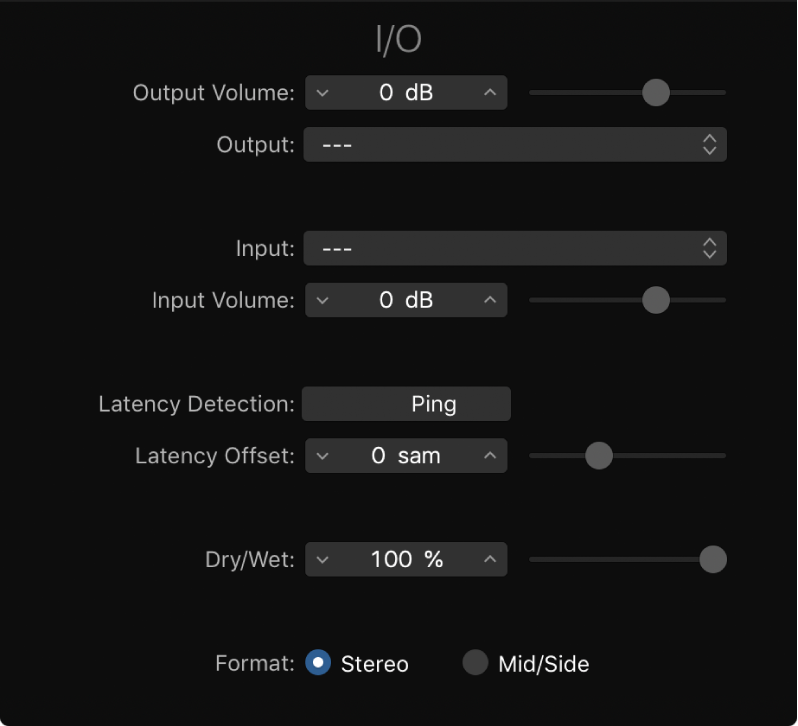Click the Latency Offset slider knob
The height and width of the screenshot is (726, 798).
click(598, 456)
